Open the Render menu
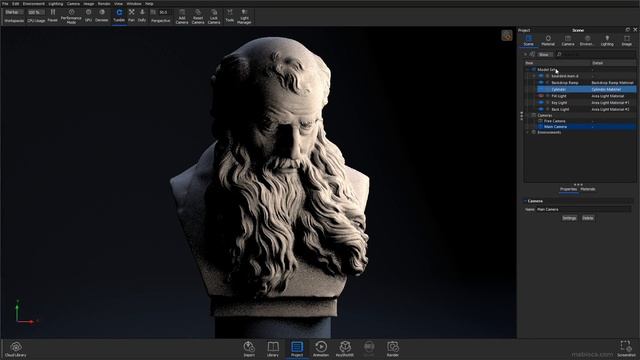Screen dimensions: 640x360 point(104,4)
